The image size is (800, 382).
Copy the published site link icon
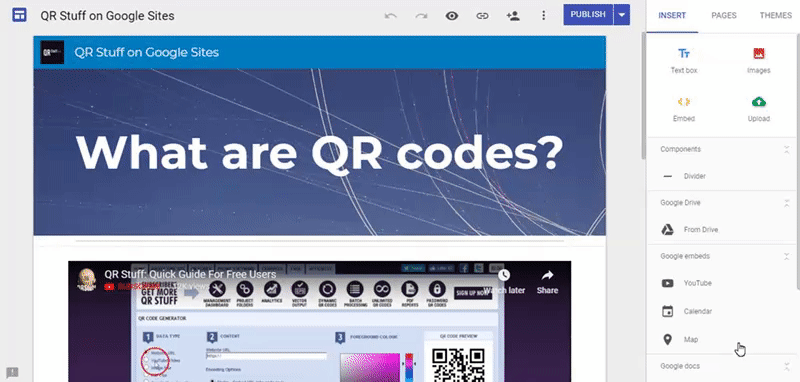click(x=482, y=16)
